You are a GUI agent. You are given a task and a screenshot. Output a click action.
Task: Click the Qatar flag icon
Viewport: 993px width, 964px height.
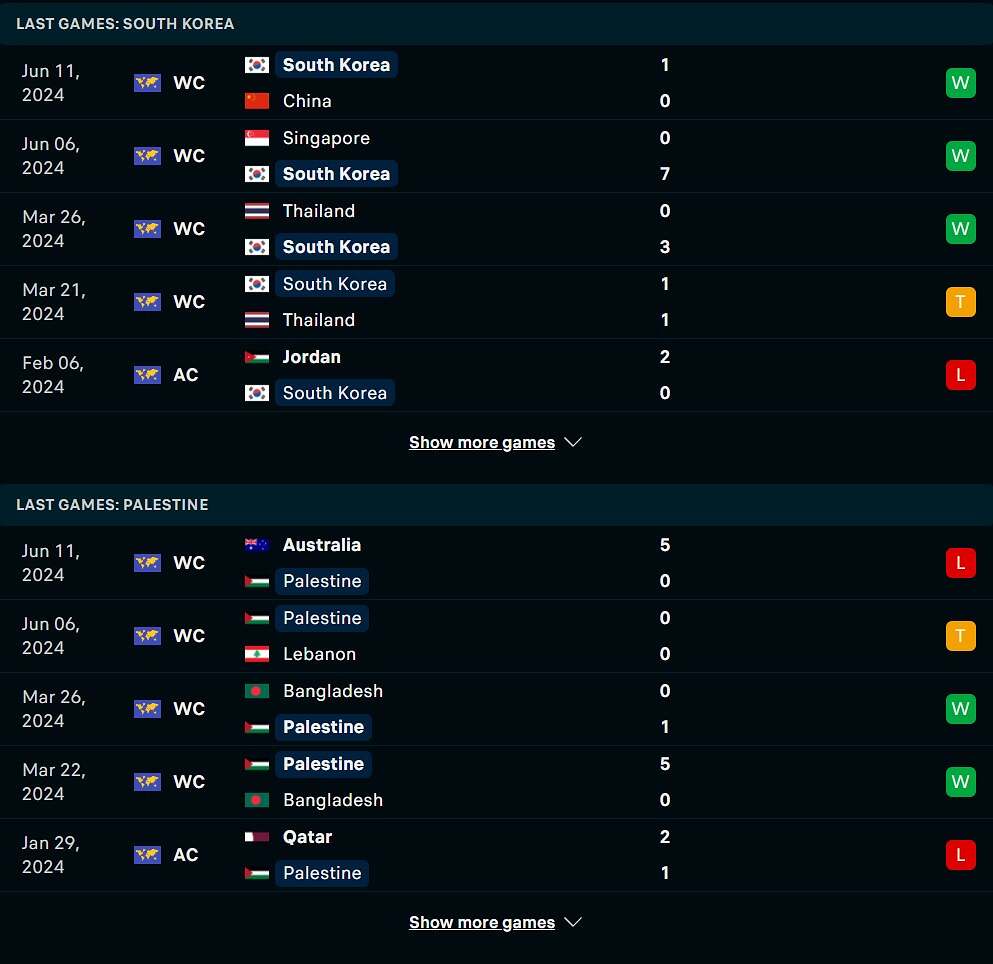[x=256, y=837]
